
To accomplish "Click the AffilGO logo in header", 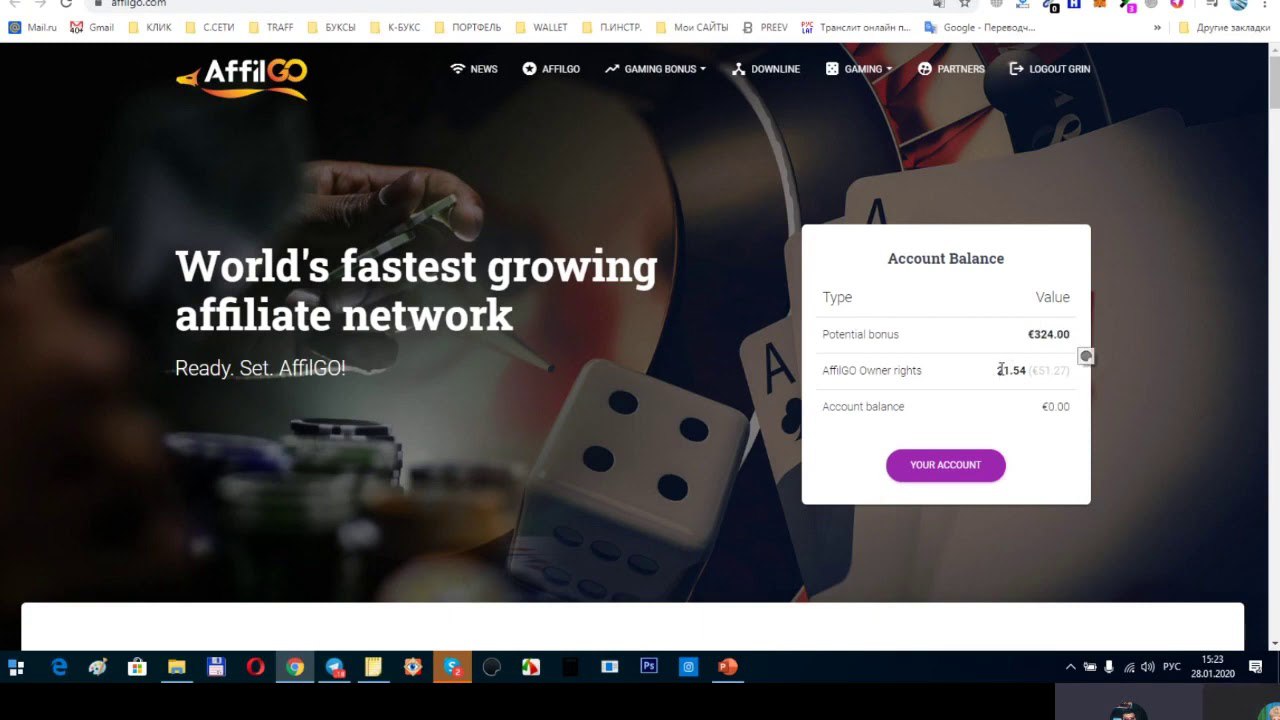I will tap(241, 78).
